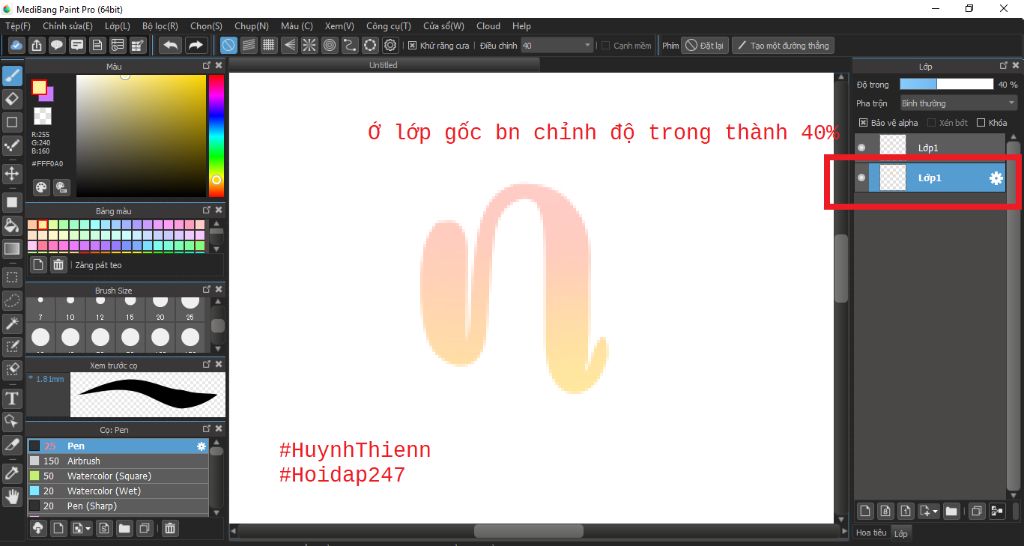Select the Magic Wand tool
The height and width of the screenshot is (546, 1024).
coord(12,323)
